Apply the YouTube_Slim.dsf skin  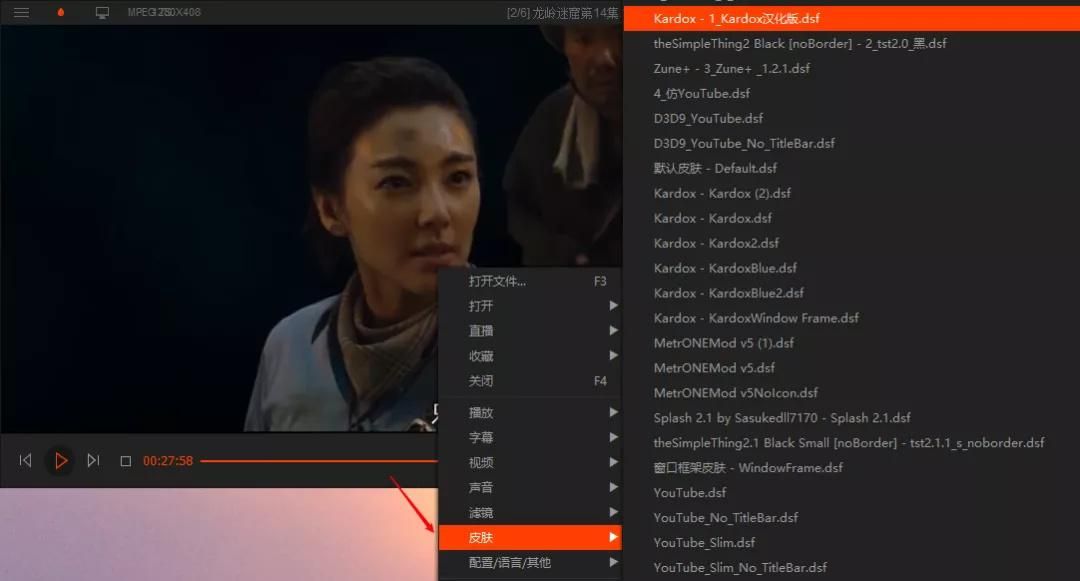pos(704,543)
